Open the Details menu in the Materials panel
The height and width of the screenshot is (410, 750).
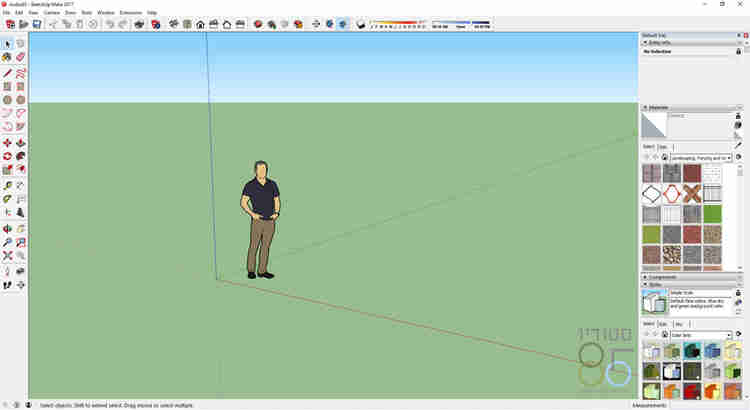click(x=739, y=157)
